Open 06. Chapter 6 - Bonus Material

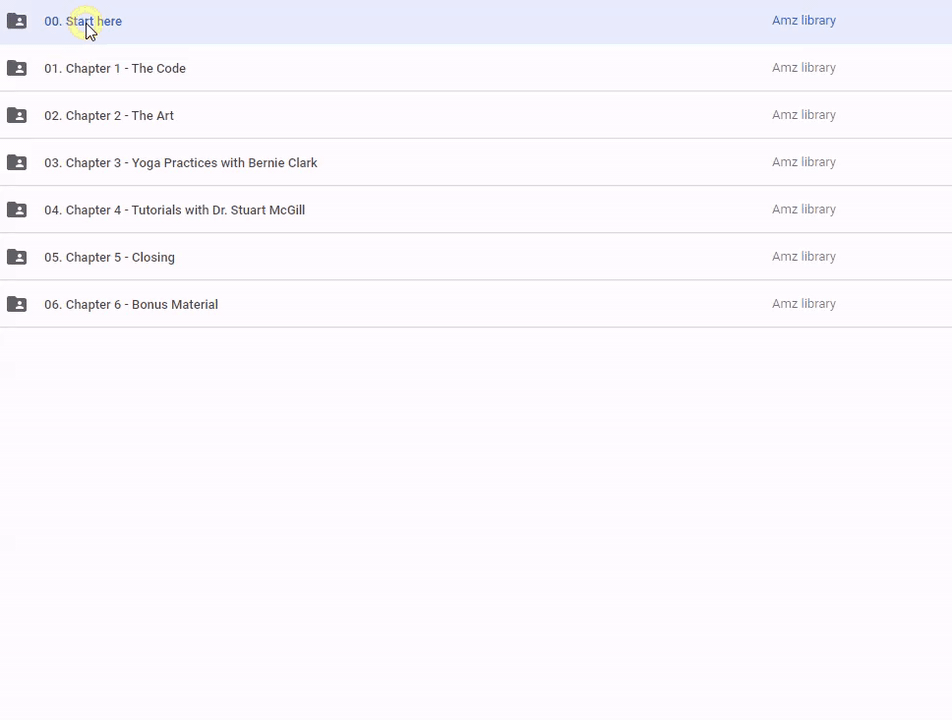pos(131,304)
